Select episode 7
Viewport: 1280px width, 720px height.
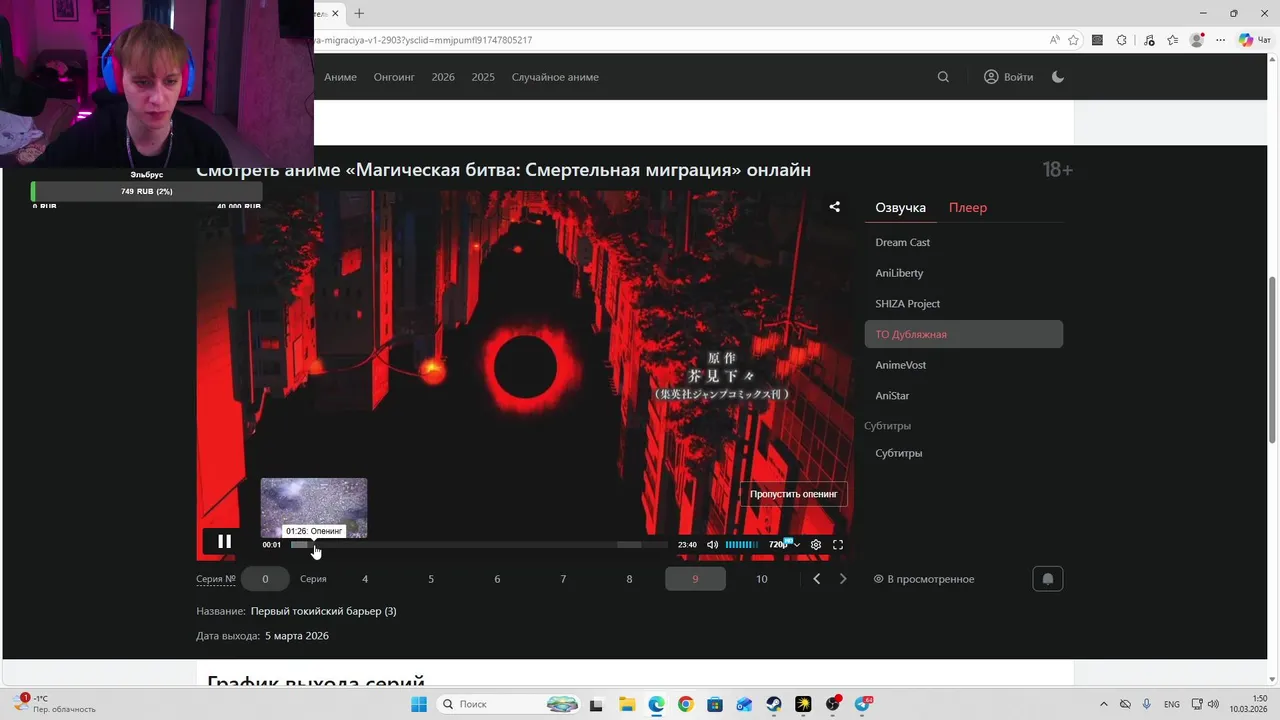(563, 579)
